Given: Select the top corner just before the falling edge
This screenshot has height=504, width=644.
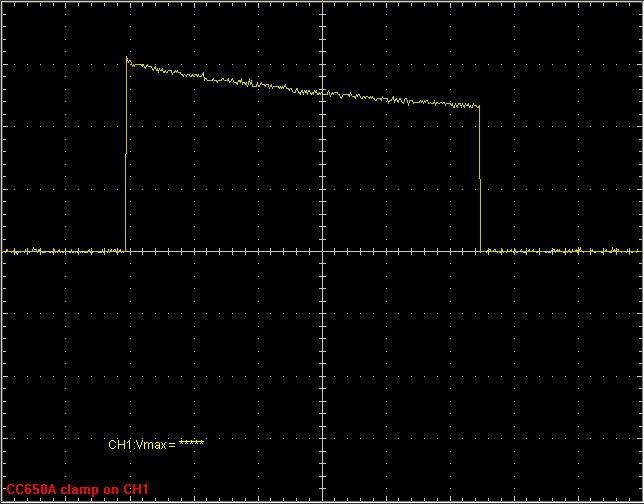Looking at the screenshot, I should pos(479,106).
